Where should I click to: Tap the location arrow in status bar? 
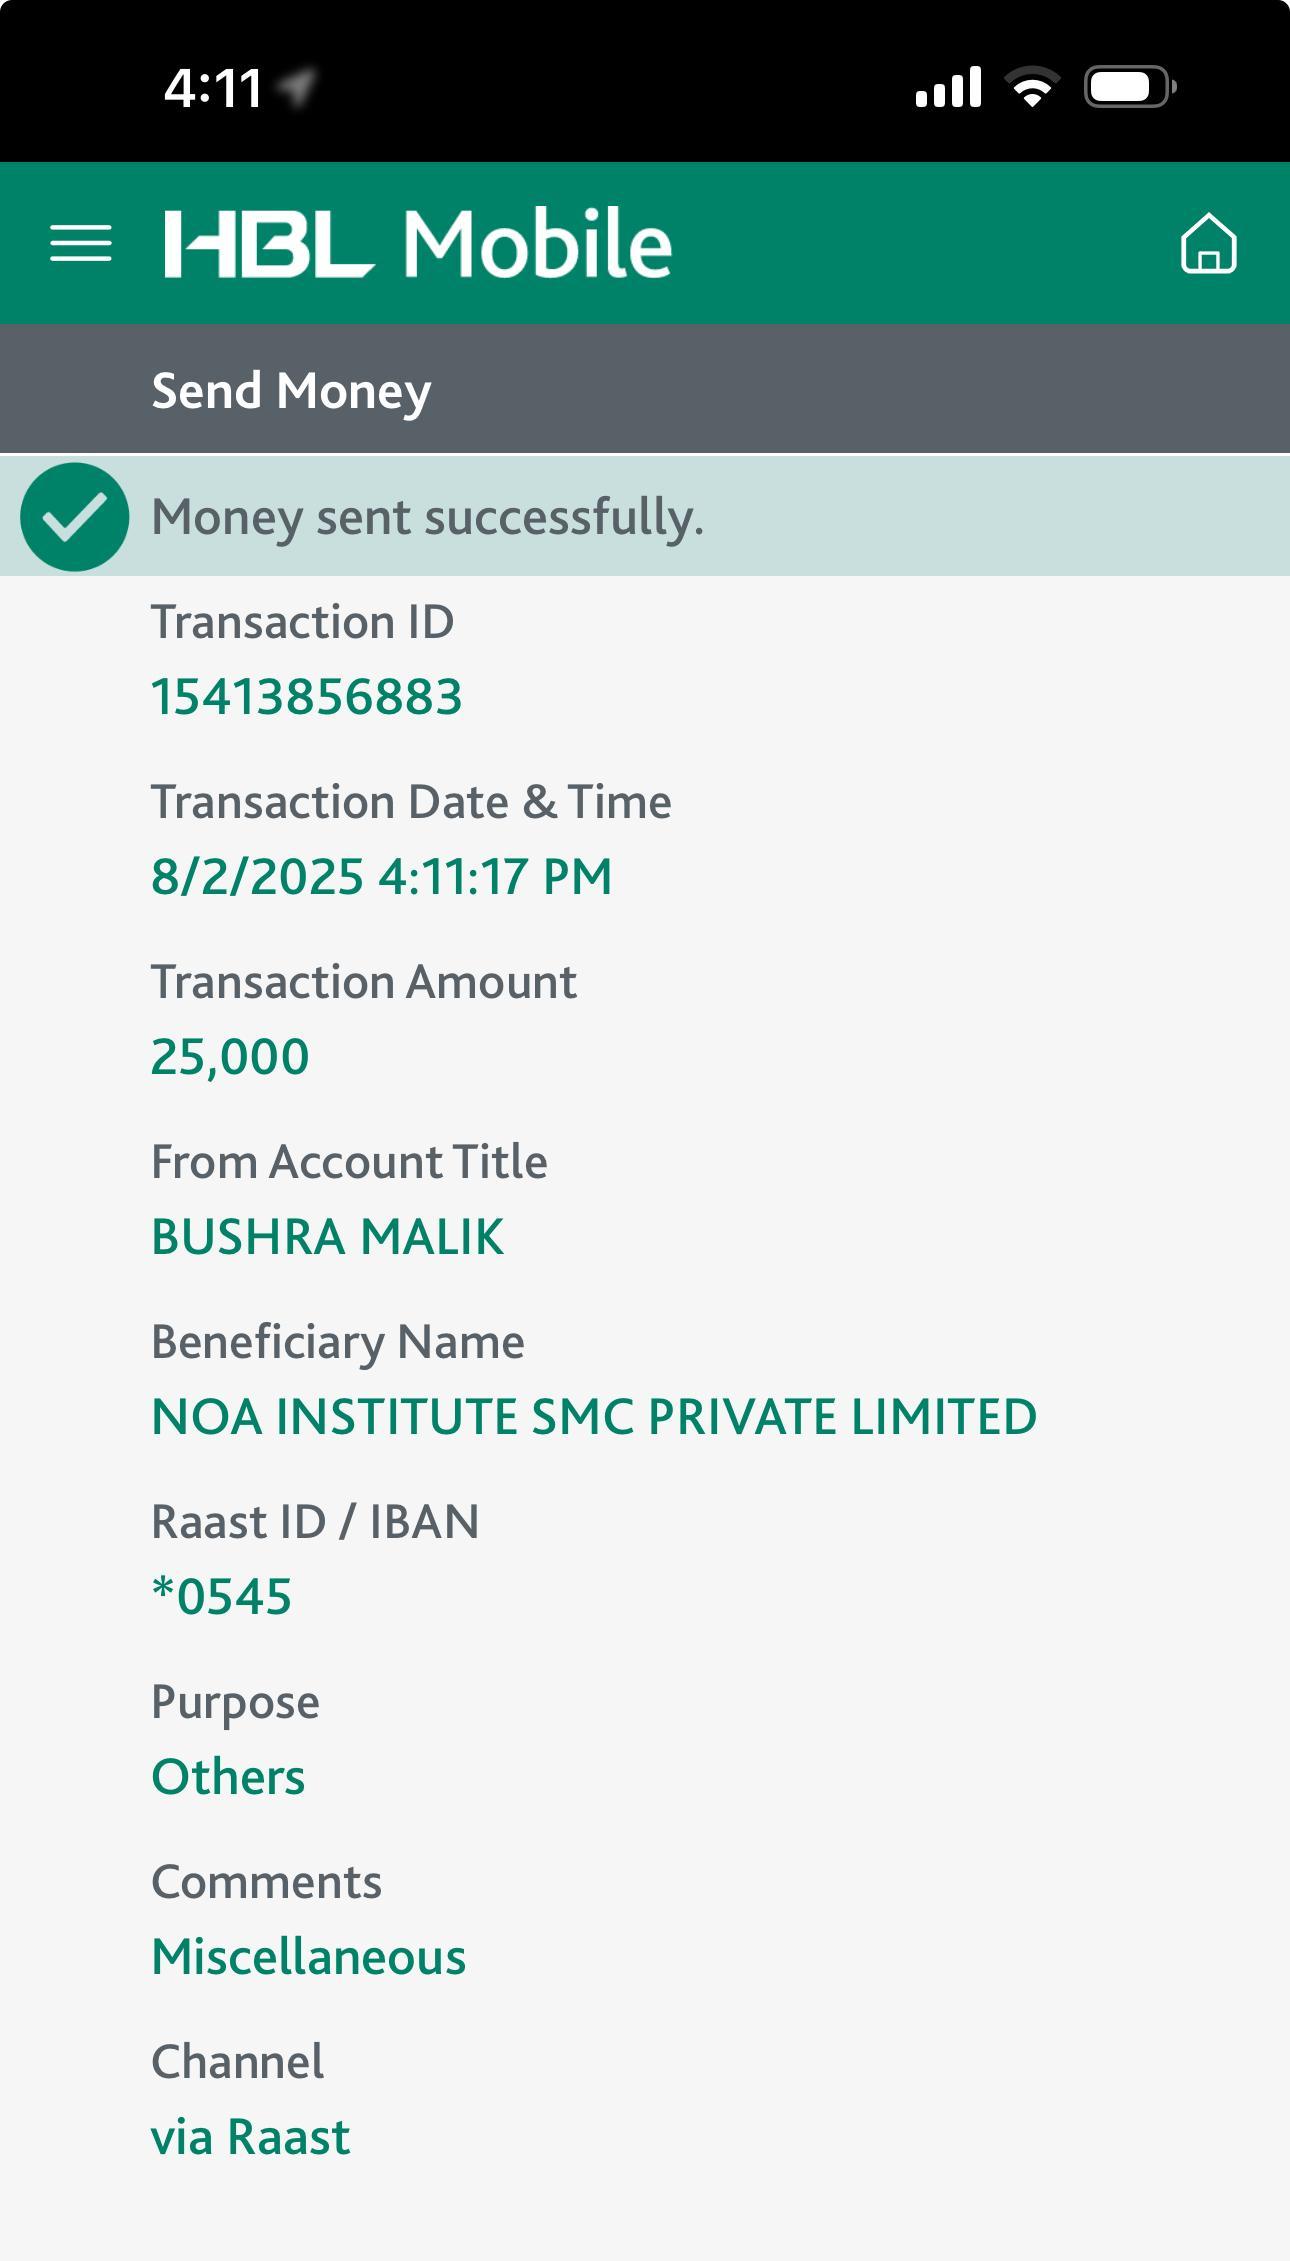point(298,88)
